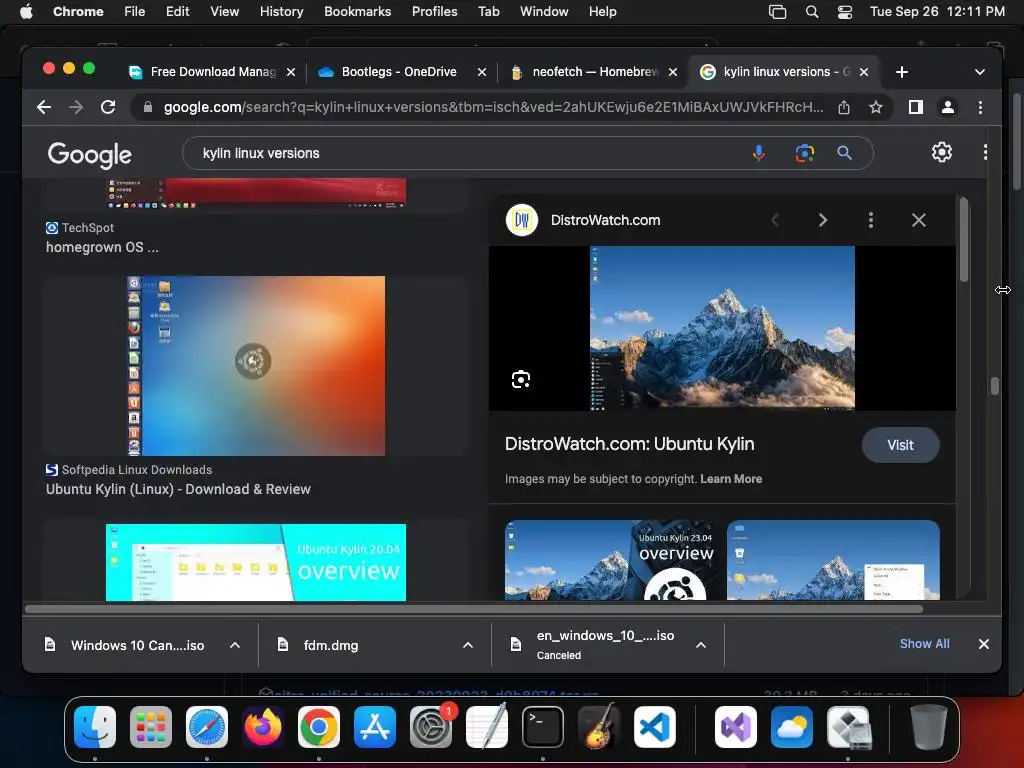
Task: Show next image in preview panel
Action: point(823,220)
